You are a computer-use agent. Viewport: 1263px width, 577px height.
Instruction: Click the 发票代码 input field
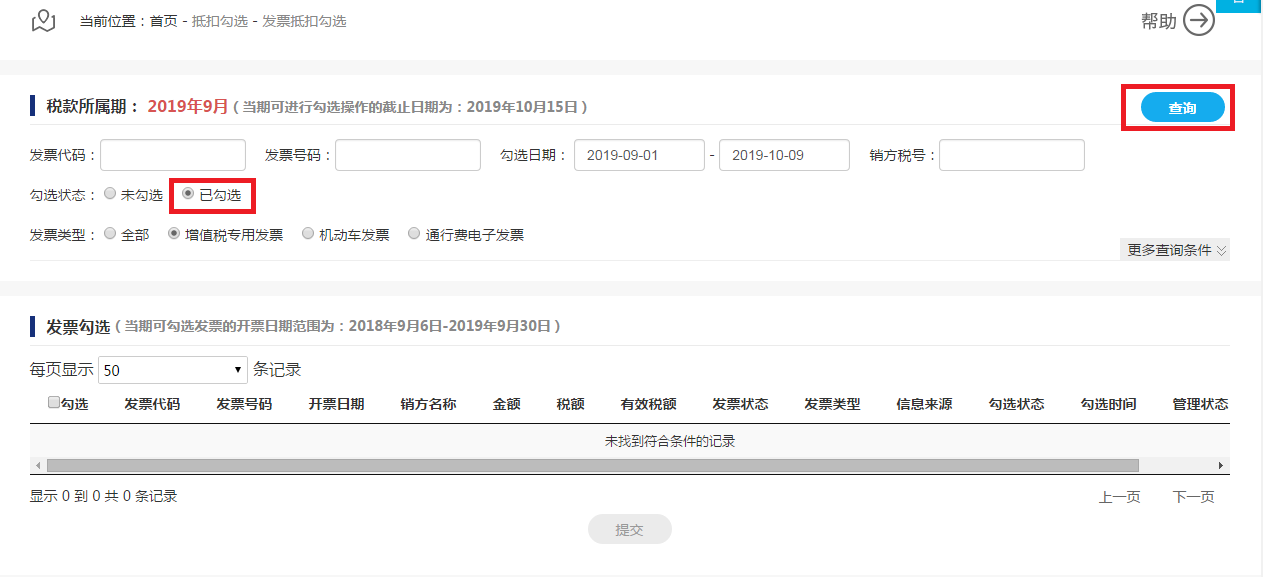(x=173, y=155)
